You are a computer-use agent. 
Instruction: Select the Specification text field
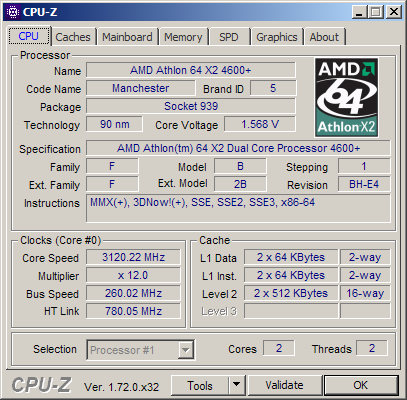tap(238, 148)
